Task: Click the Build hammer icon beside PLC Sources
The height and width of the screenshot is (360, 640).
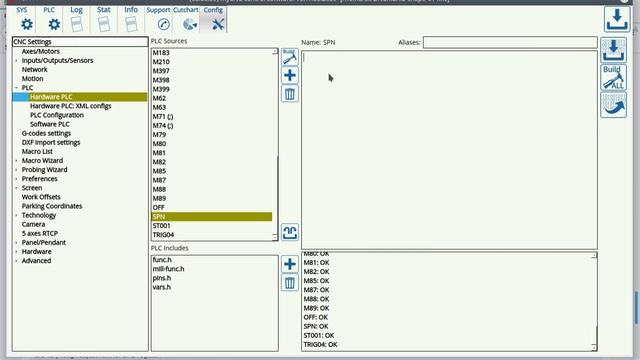Action: pyautogui.click(x=290, y=57)
